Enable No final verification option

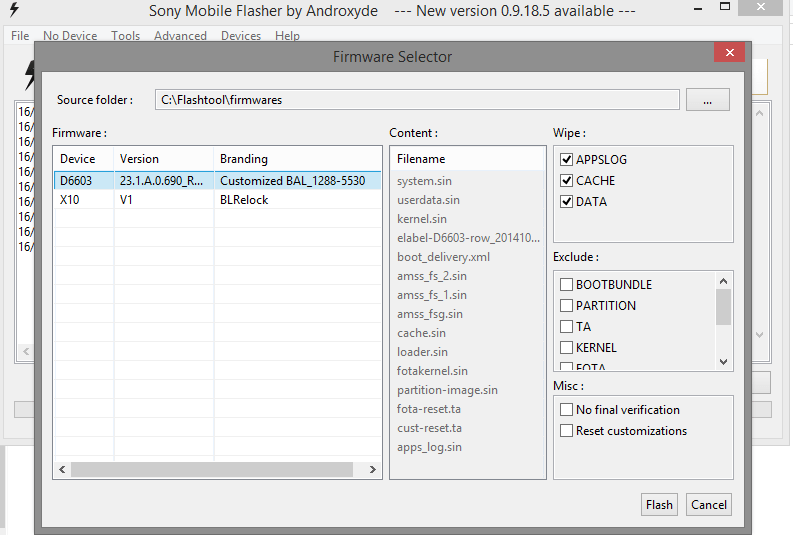(566, 410)
